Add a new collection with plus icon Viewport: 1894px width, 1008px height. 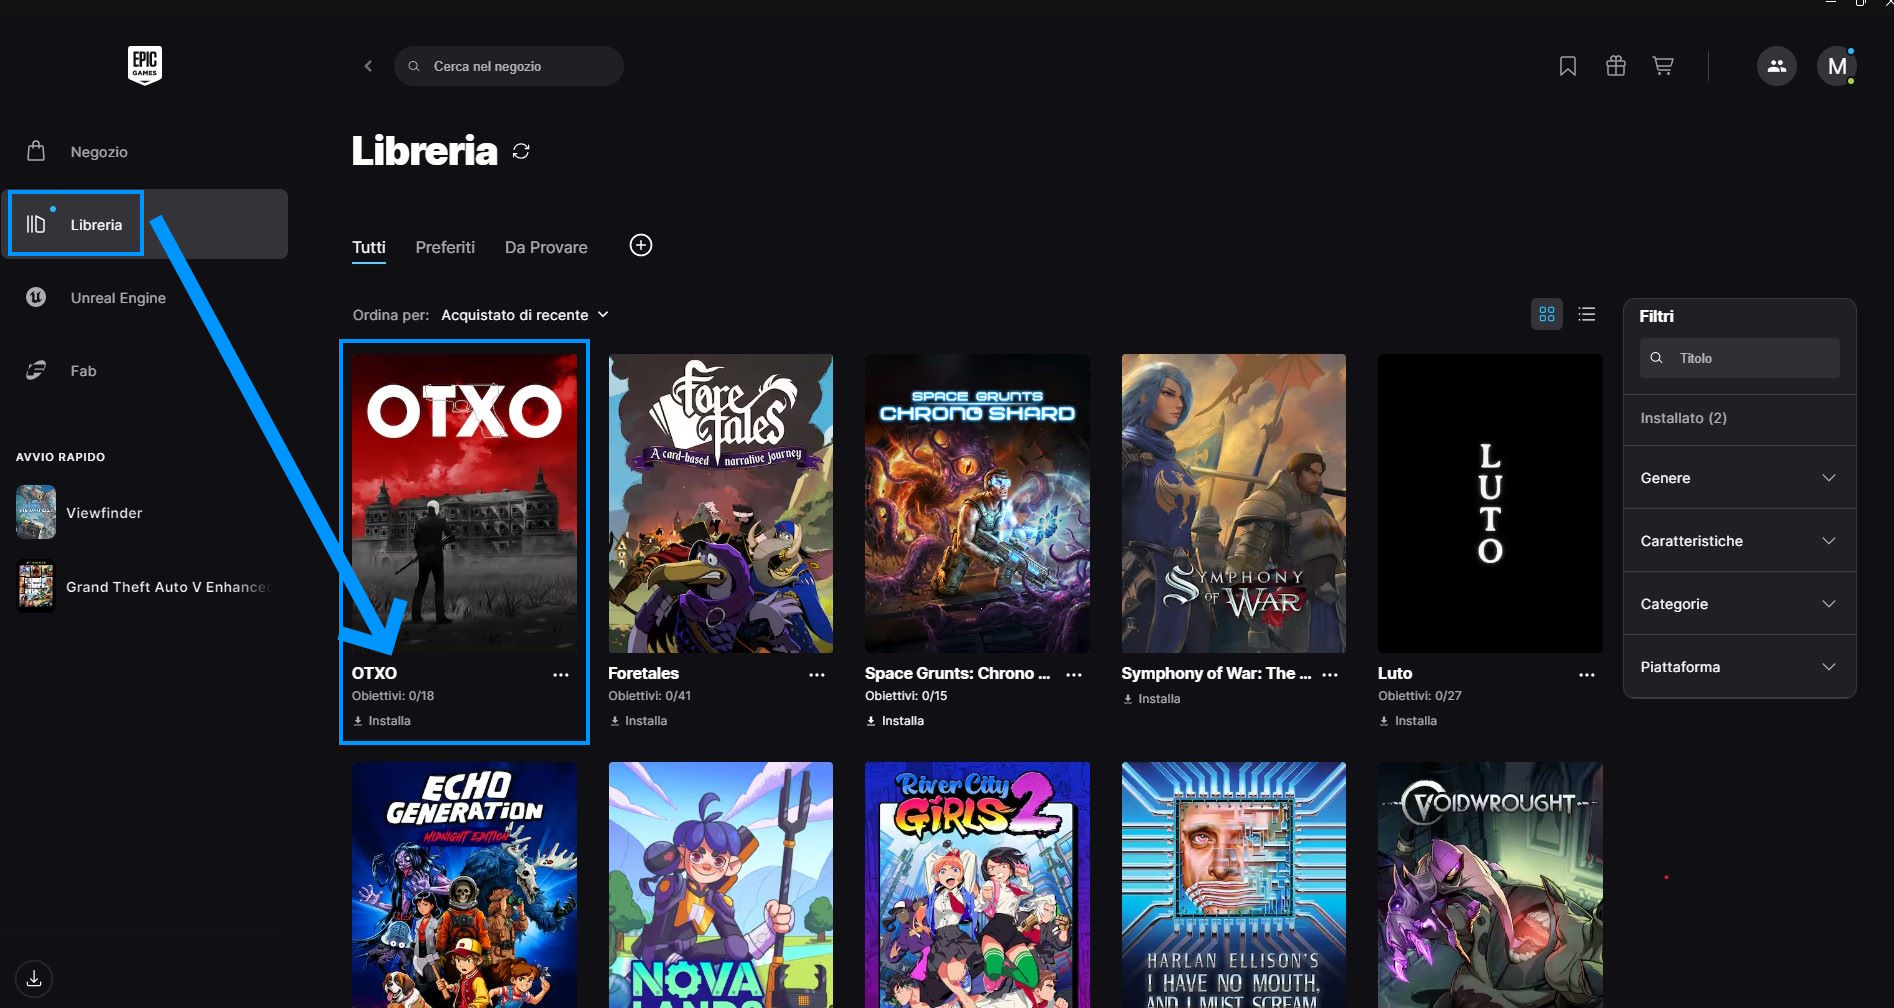click(641, 245)
